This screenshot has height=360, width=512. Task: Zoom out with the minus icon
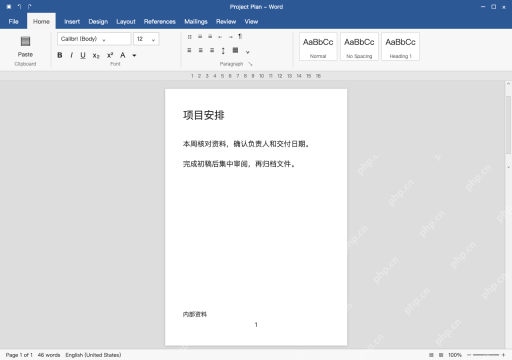(x=469, y=355)
